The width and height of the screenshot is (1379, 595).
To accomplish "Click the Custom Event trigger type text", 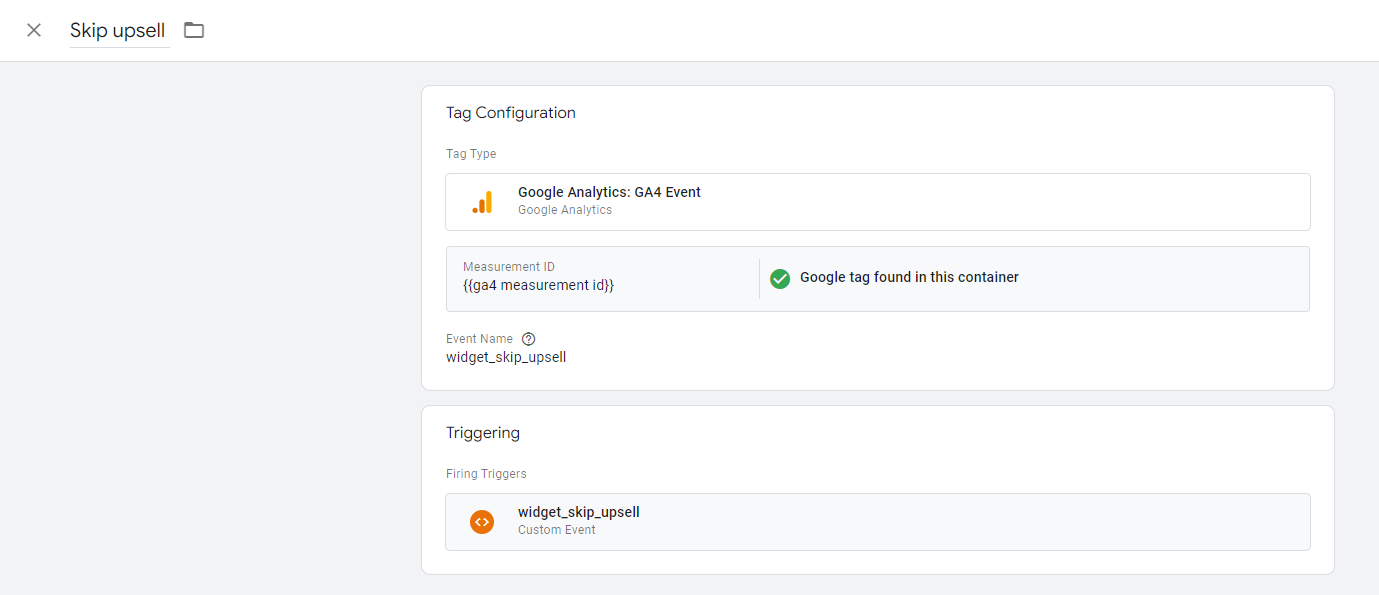I will tap(557, 530).
